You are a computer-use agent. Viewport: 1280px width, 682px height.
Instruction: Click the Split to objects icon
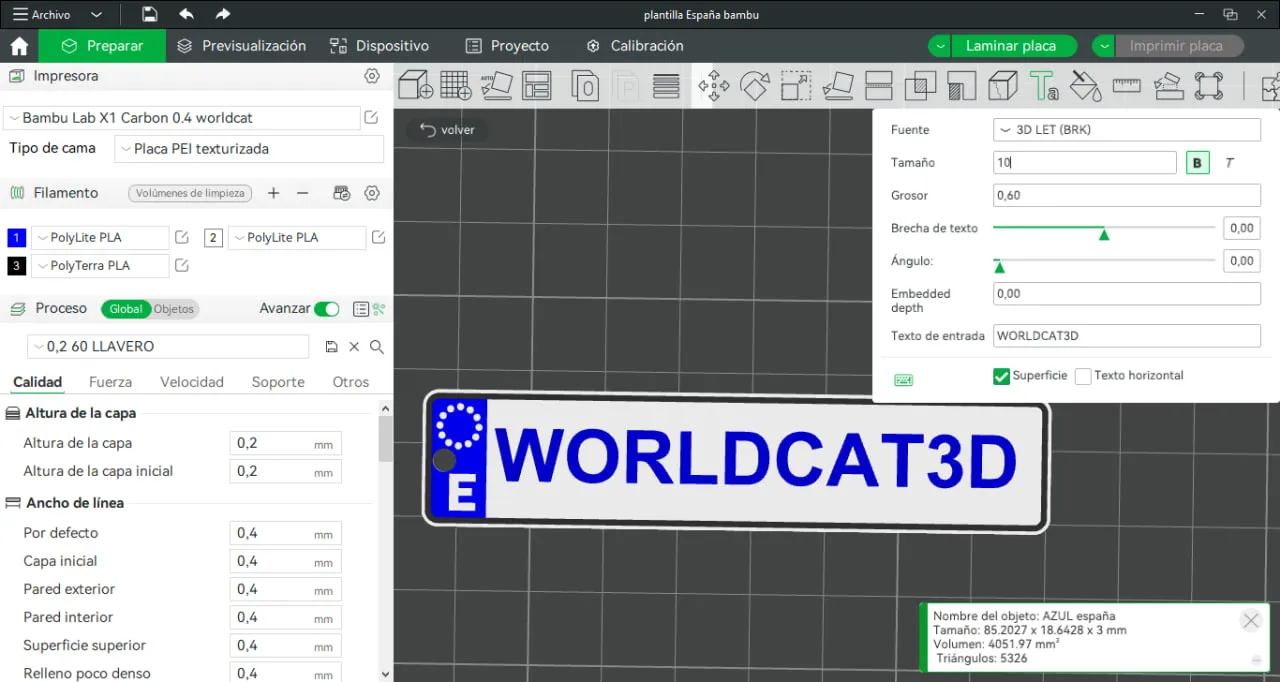[x=585, y=86]
